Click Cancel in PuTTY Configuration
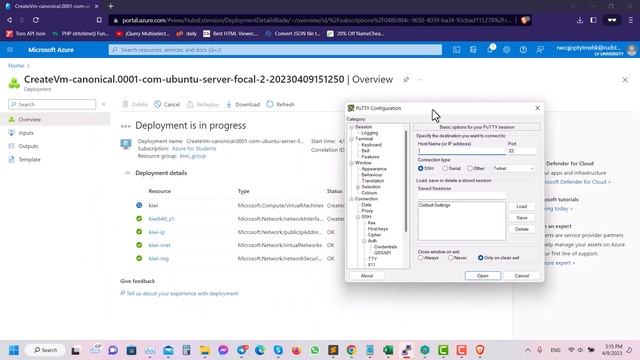 tap(522, 276)
